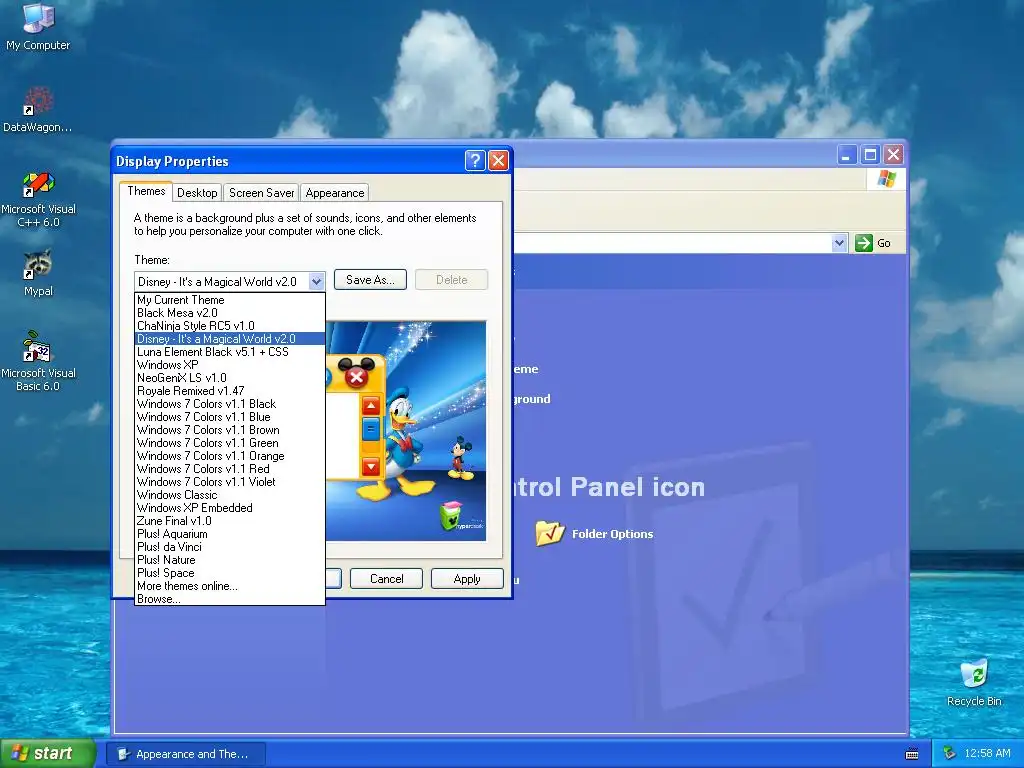
Task: Click the Disney theme preview image
Action: click(x=406, y=431)
